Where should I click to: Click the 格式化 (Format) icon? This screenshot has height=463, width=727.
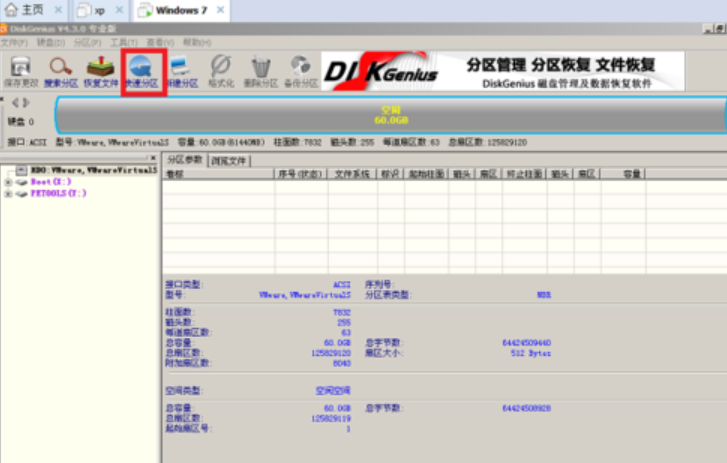point(221,66)
